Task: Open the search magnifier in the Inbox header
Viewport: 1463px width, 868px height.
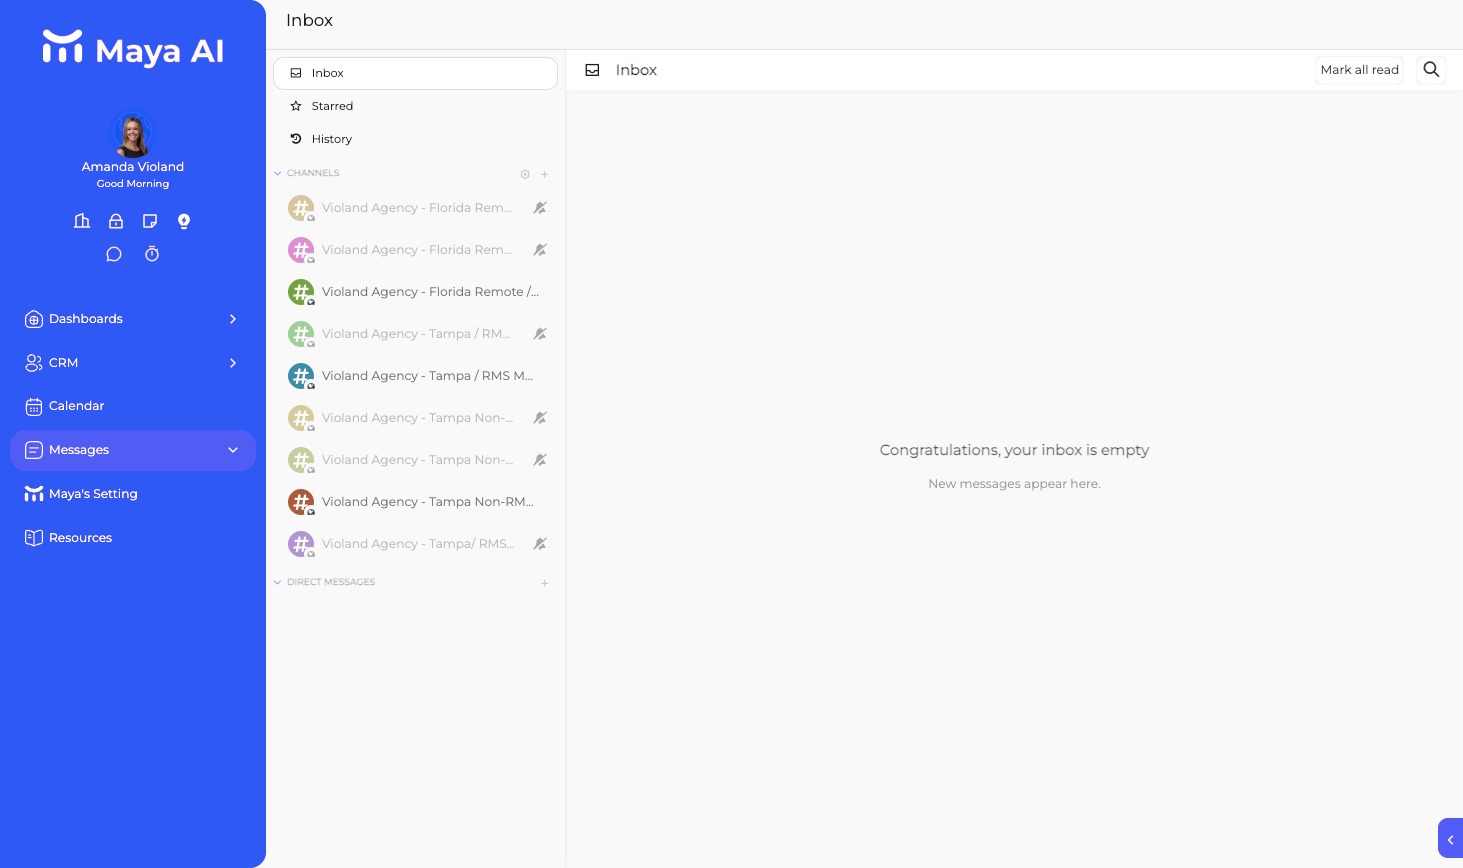Action: pos(1431,70)
